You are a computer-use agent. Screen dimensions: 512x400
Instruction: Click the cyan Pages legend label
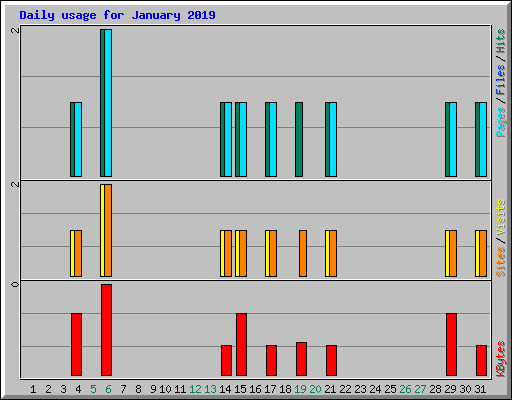pos(501,122)
